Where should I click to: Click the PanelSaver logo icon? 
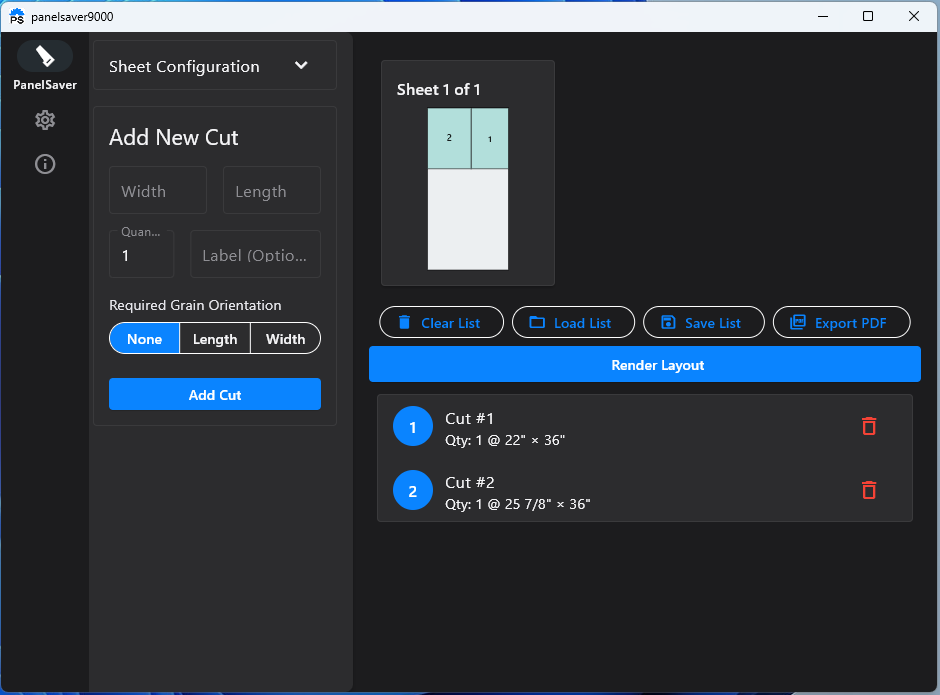coord(45,56)
